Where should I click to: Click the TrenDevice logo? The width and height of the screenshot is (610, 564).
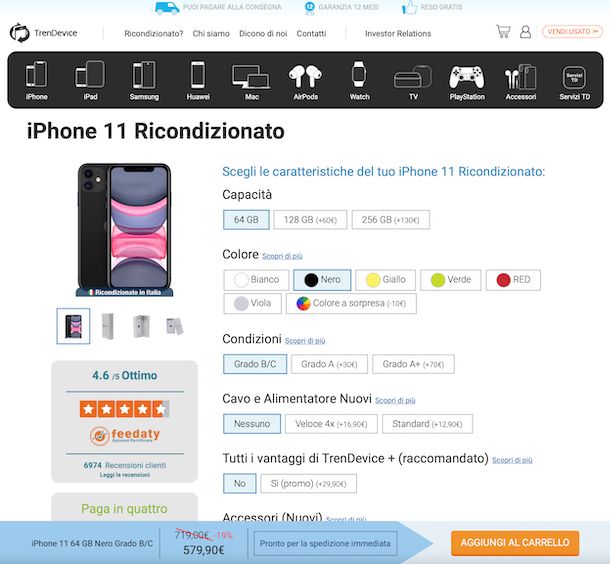pos(43,33)
